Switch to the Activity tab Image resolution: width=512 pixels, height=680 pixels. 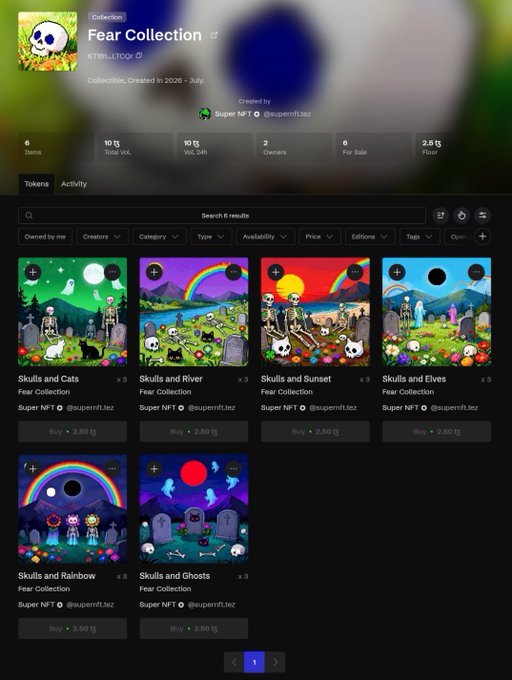[74, 184]
